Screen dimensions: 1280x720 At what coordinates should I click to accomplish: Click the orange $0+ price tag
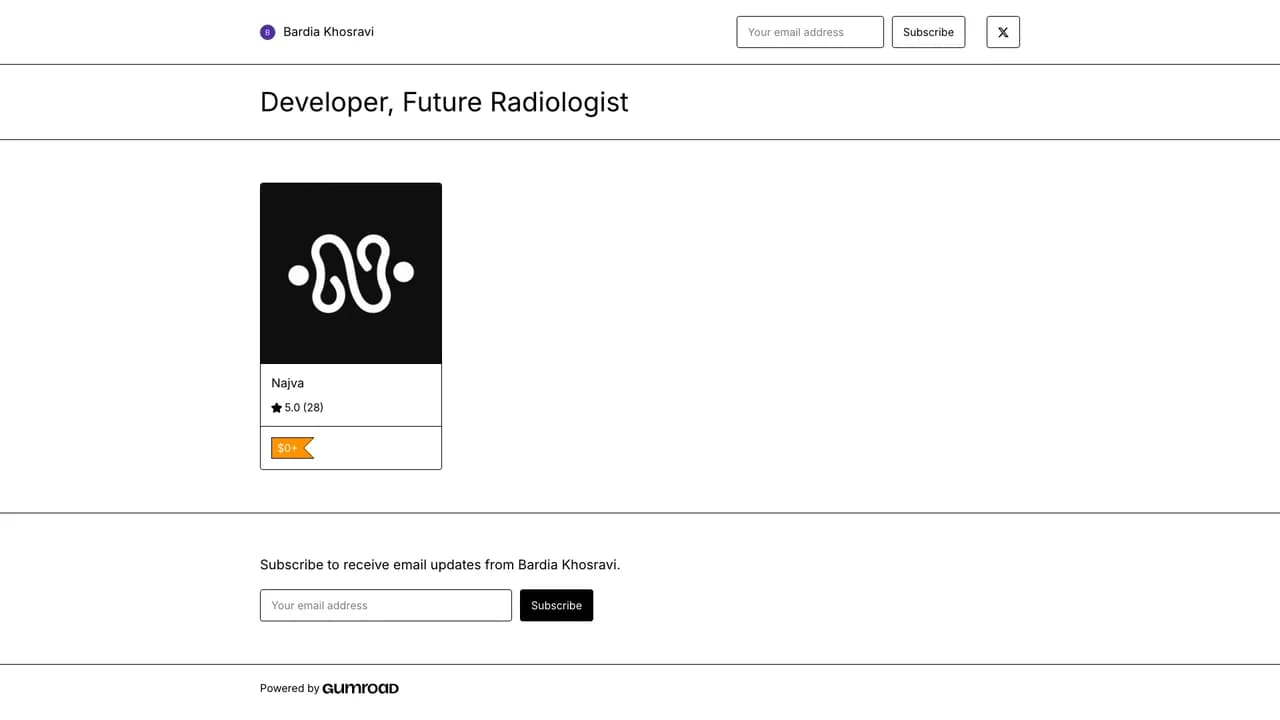click(292, 448)
